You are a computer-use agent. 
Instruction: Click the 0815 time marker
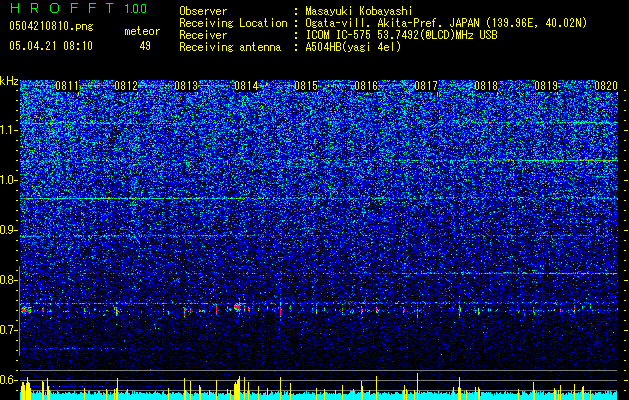[x=306, y=86]
